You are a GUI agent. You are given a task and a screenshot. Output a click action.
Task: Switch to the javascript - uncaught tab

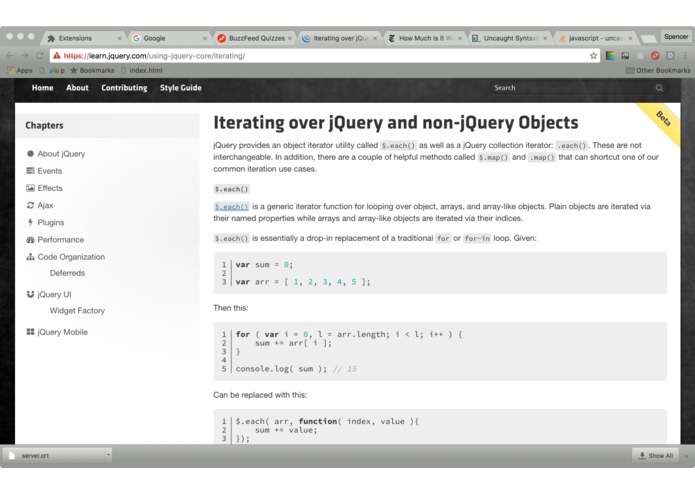(x=595, y=39)
